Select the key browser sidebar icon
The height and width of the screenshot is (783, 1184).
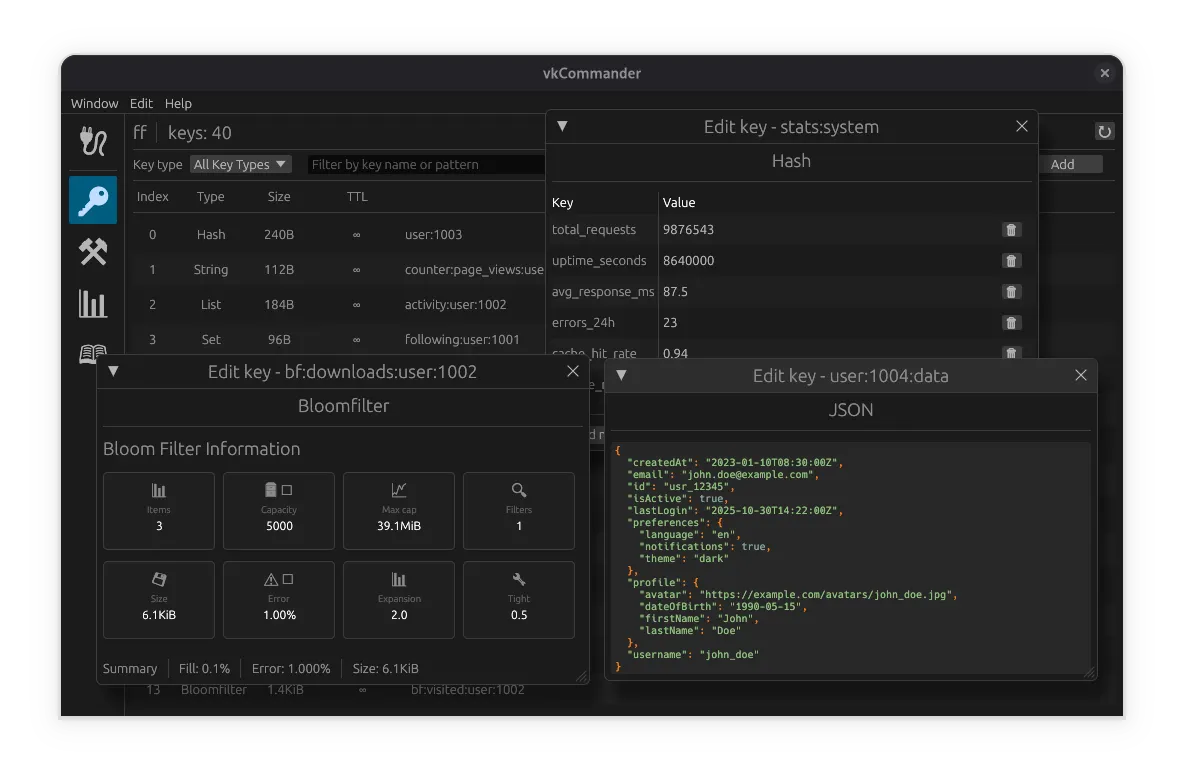click(x=93, y=200)
